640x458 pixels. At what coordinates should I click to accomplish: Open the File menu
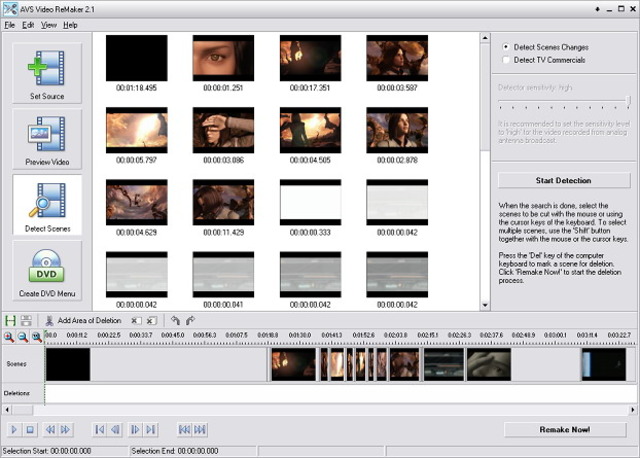[9, 25]
